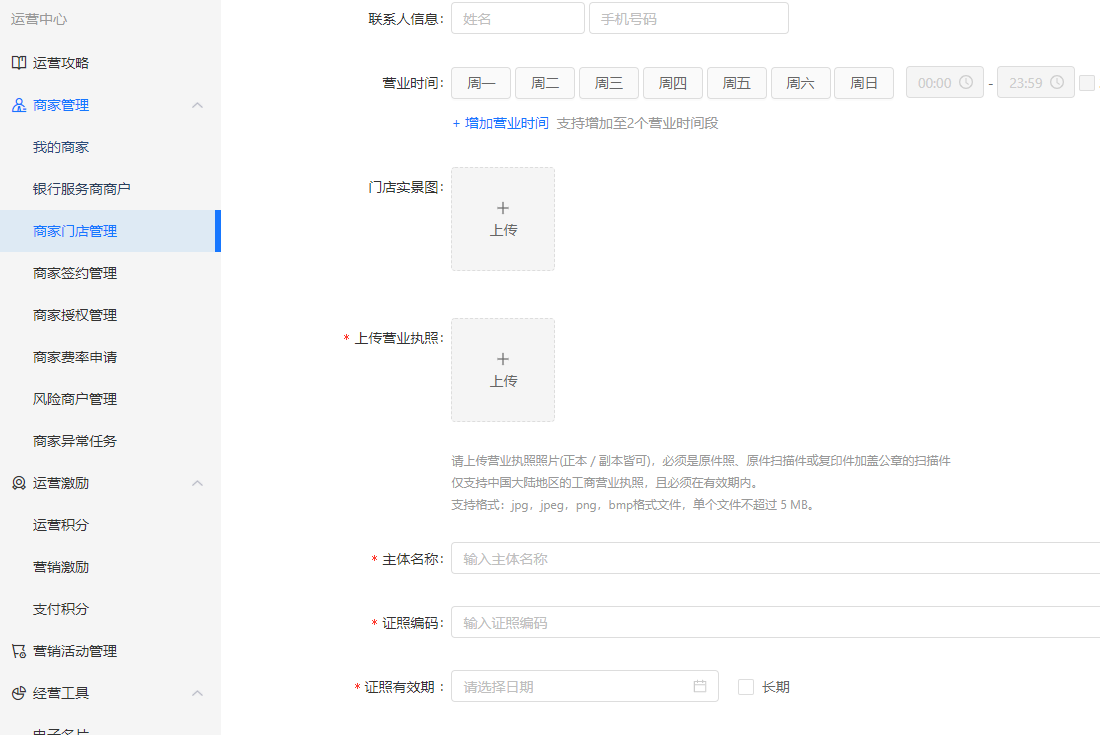Toggle the checkbox beside the 23:59 time field

tap(1087, 83)
